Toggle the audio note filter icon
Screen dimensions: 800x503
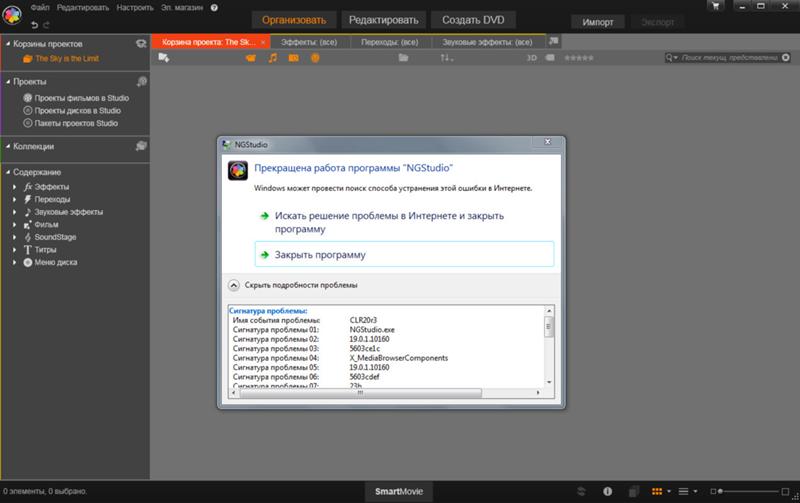click(x=273, y=58)
